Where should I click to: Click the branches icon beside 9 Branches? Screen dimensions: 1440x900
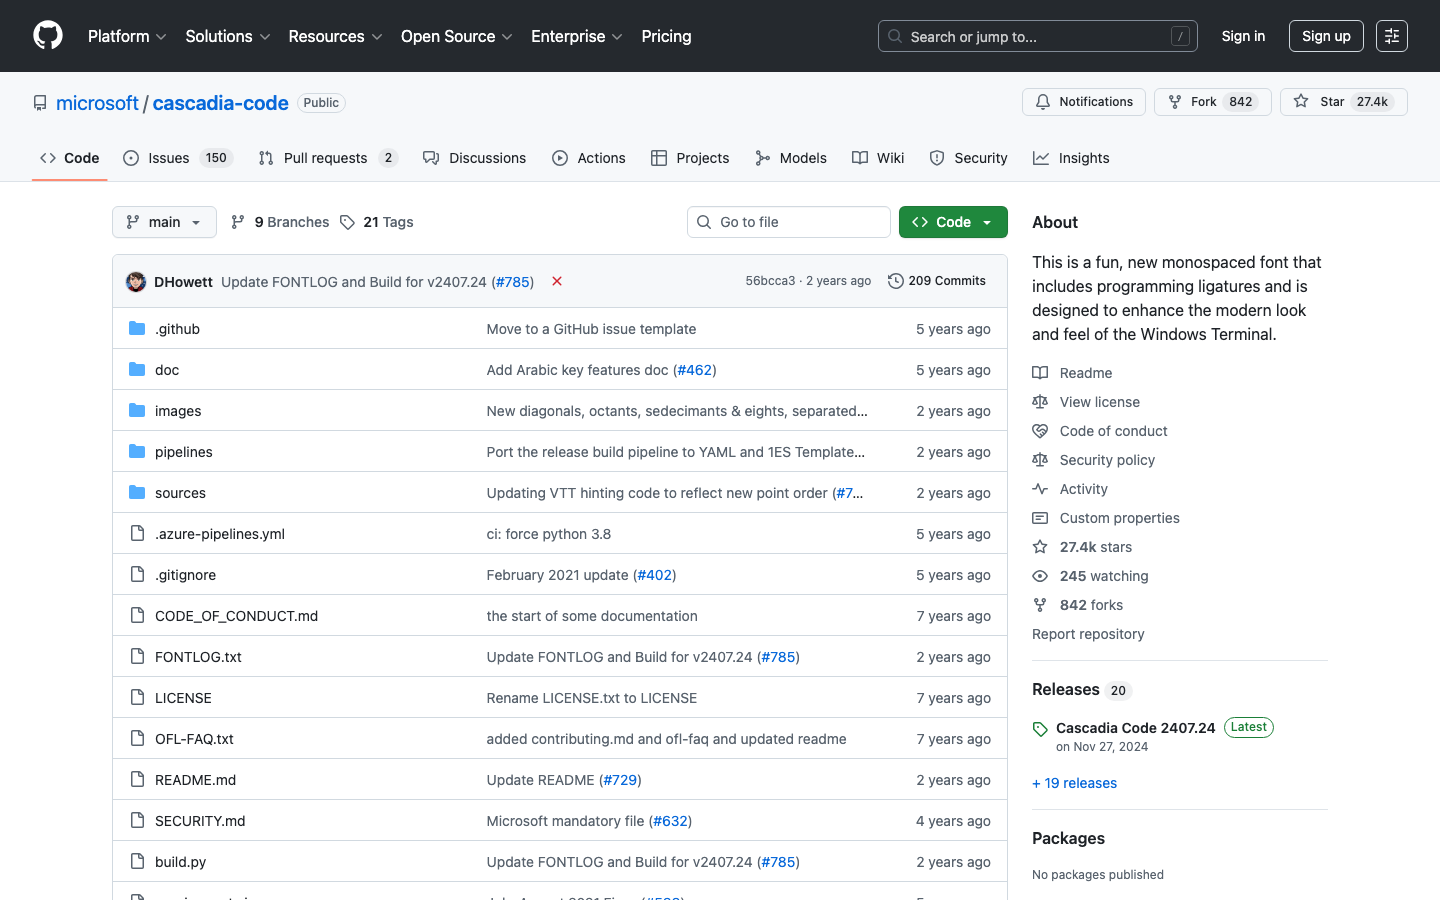[x=238, y=222]
